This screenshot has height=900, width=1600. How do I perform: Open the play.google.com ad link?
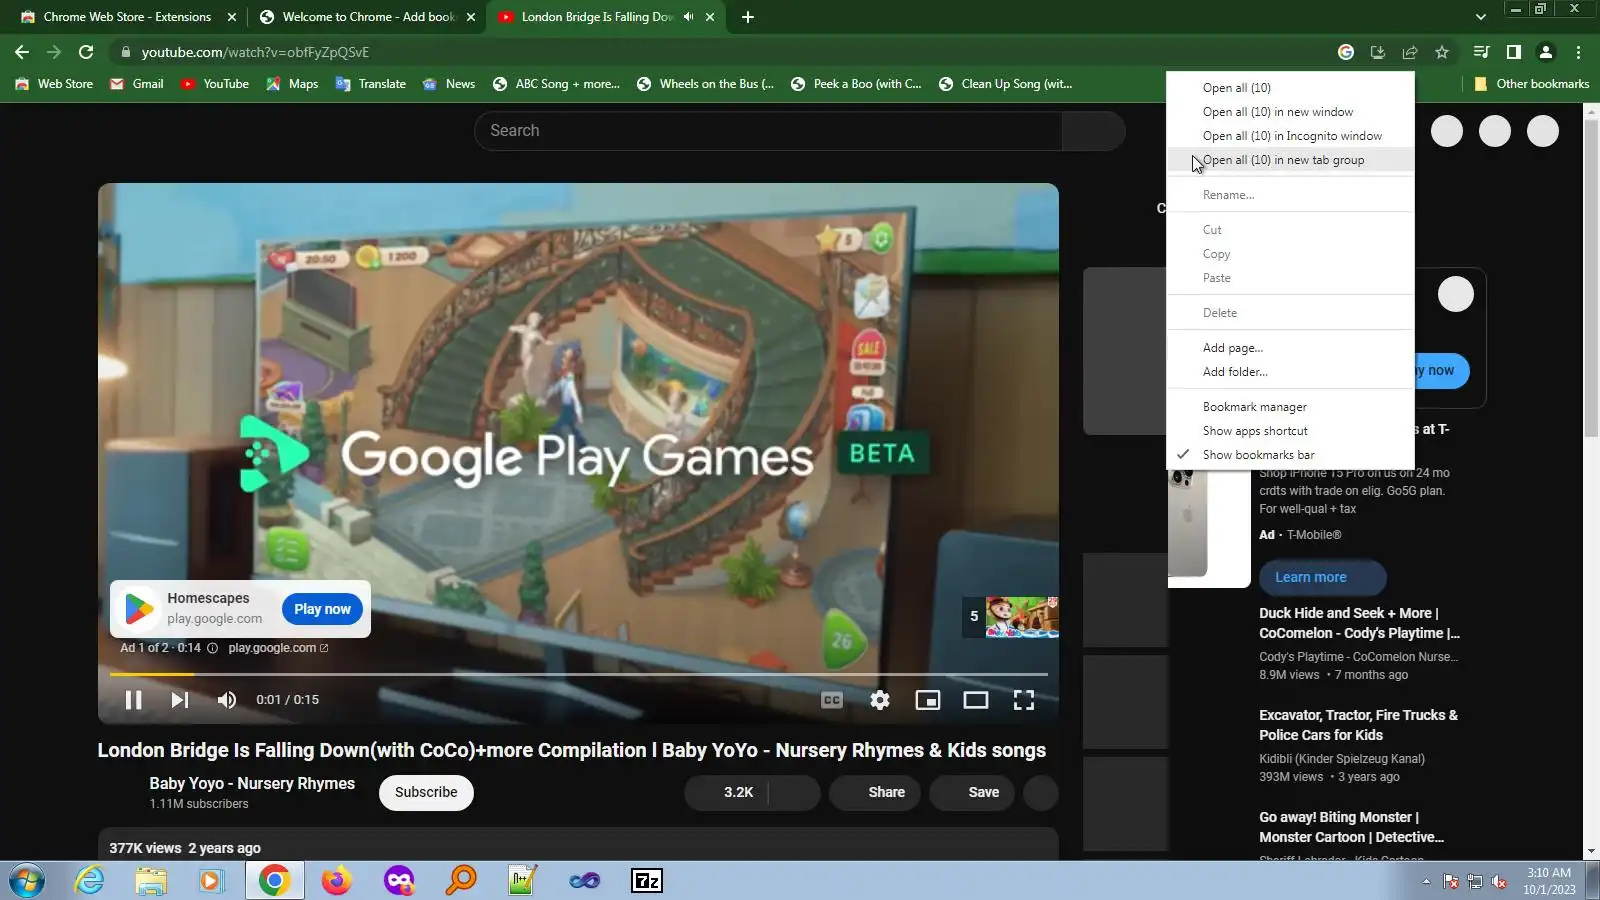pyautogui.click(x=278, y=648)
